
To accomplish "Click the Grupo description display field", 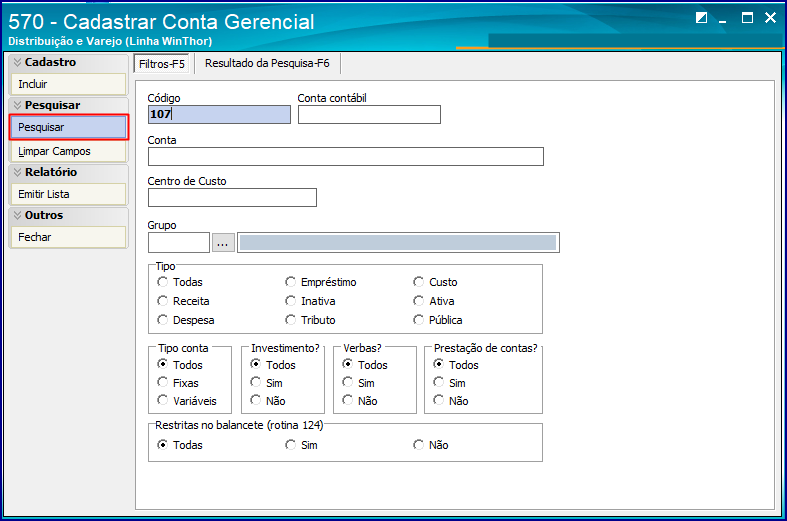I will point(398,243).
